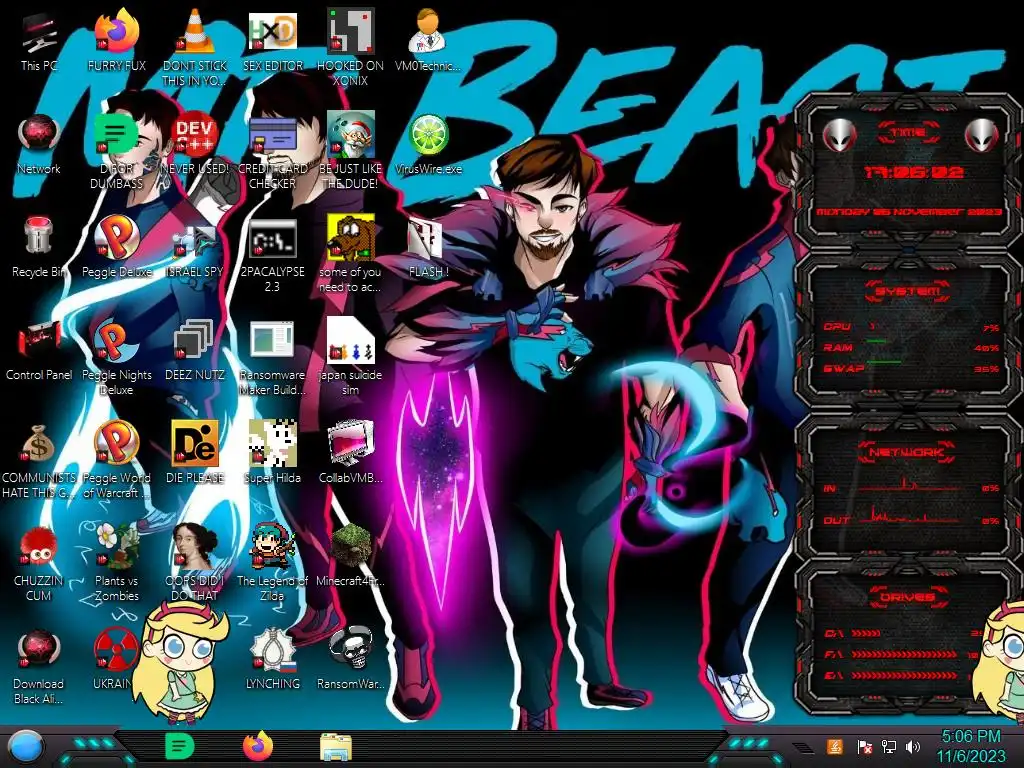Select the red fuzzy creature icon
The height and width of the screenshot is (768, 1024).
pos(39,547)
